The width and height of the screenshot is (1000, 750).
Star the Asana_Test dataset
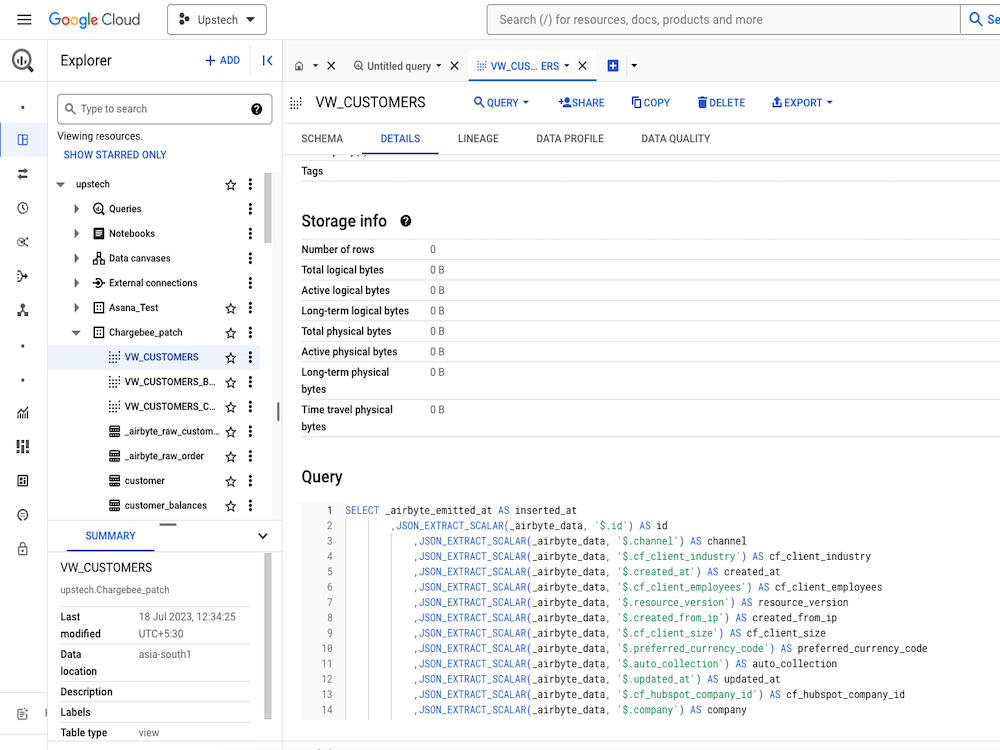(231, 308)
